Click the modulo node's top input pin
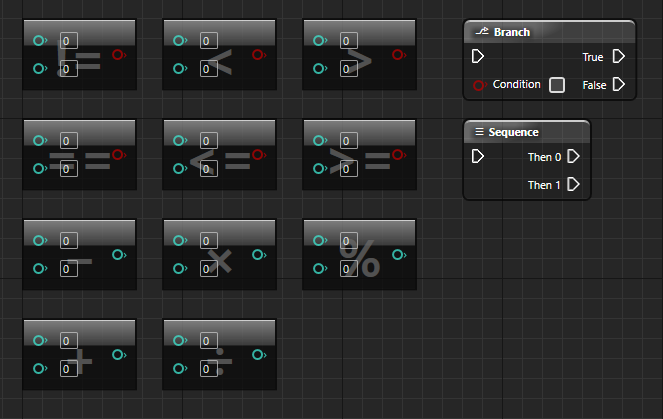 (x=320, y=241)
